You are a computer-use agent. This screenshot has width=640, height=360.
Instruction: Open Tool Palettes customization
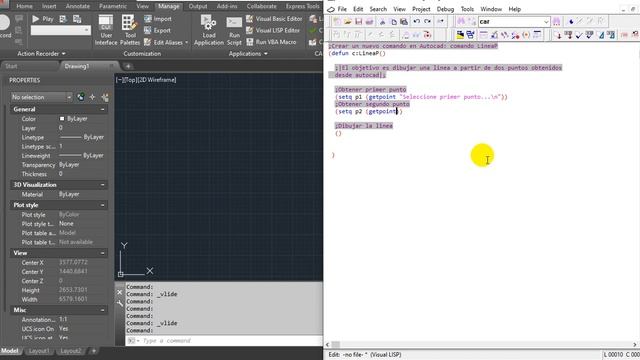(130, 30)
